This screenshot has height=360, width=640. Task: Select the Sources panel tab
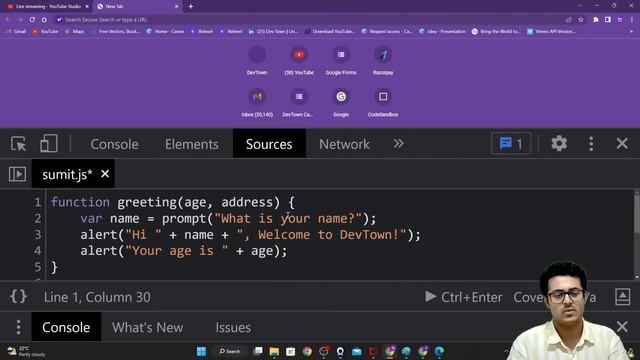[269, 144]
